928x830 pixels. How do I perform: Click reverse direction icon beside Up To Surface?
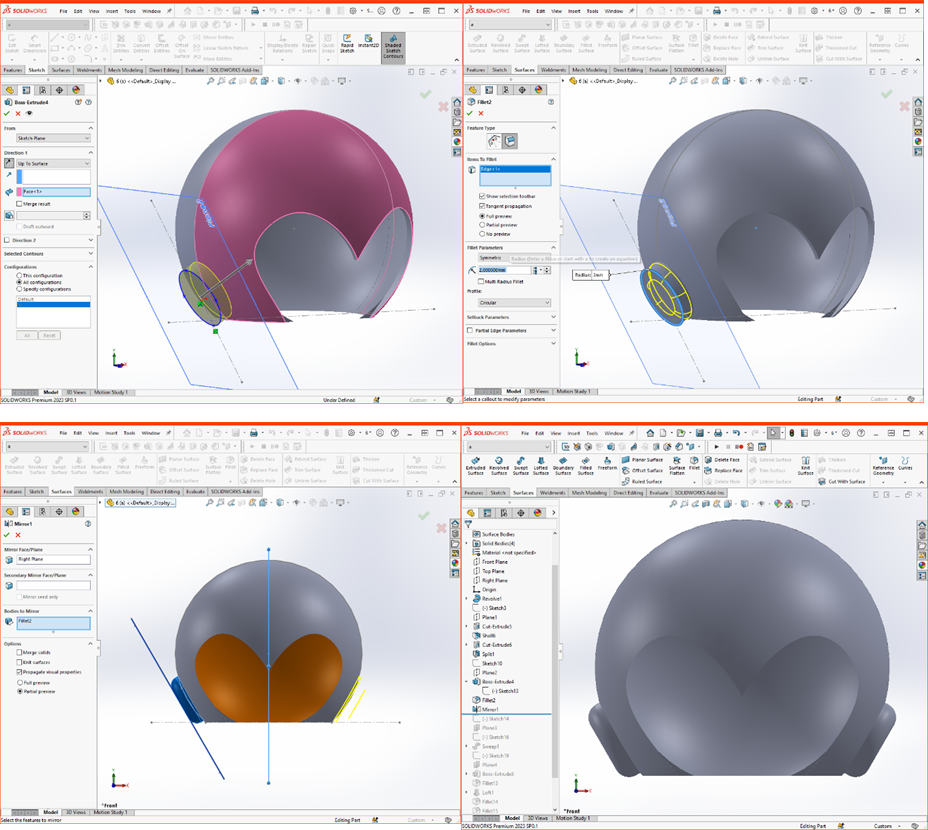pyautogui.click(x=9, y=163)
